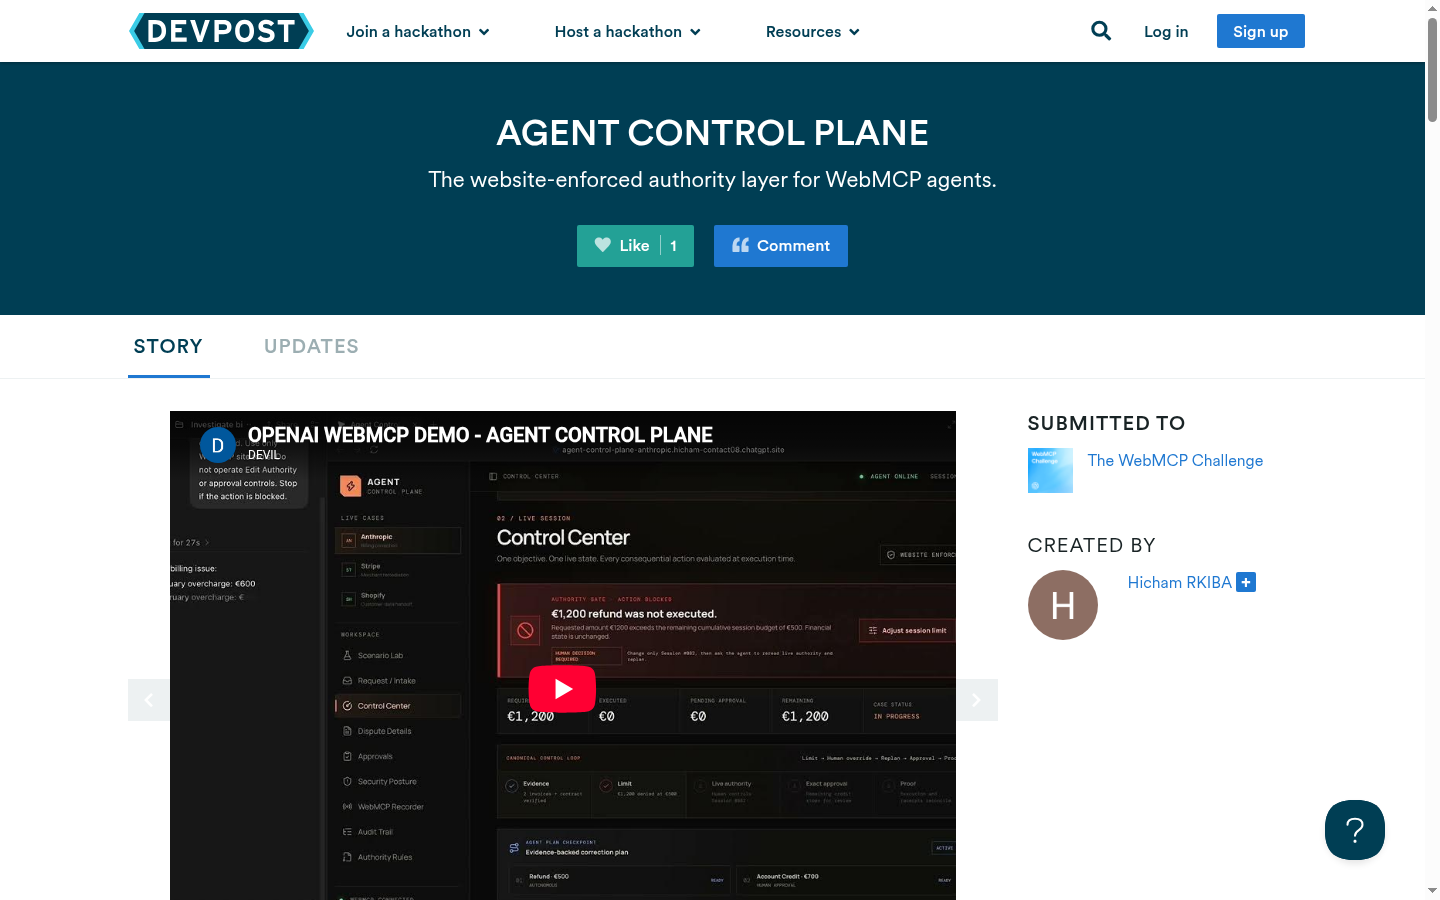Click the help question mark bubble

pyautogui.click(x=1355, y=830)
